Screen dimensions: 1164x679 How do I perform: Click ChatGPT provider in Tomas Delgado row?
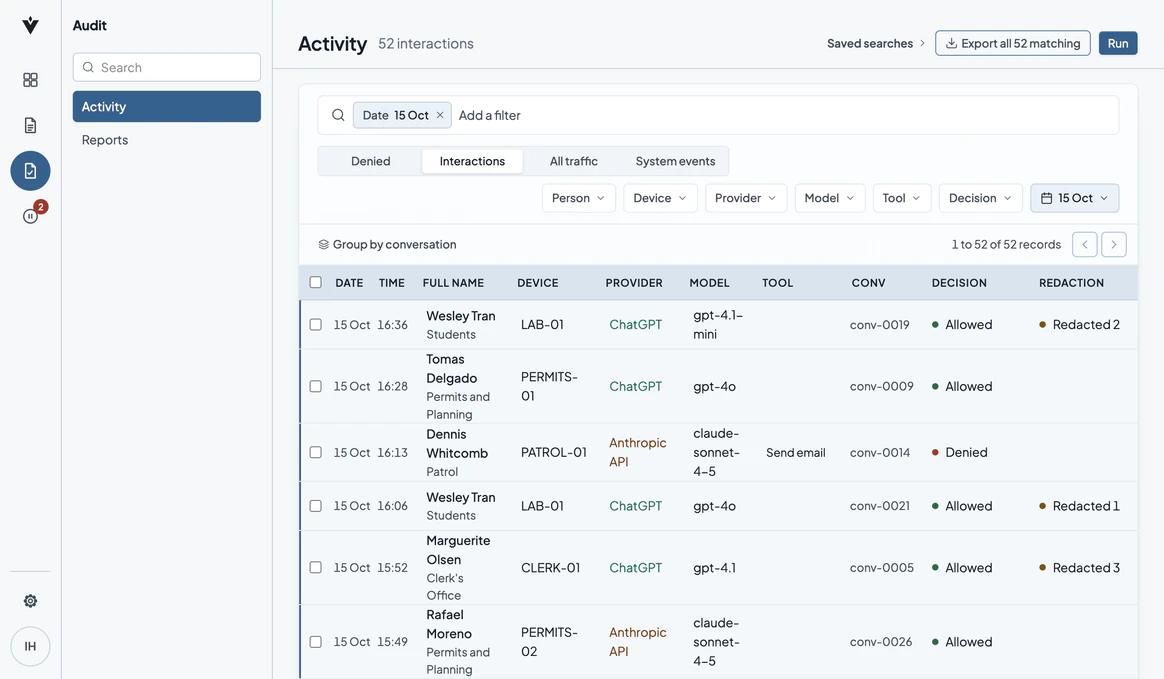[635, 387]
